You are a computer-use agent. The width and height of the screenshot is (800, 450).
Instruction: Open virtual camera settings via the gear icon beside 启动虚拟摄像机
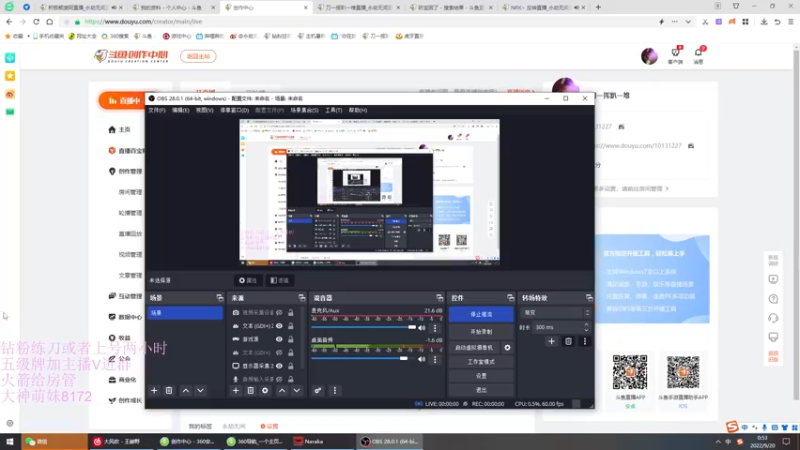[507, 347]
